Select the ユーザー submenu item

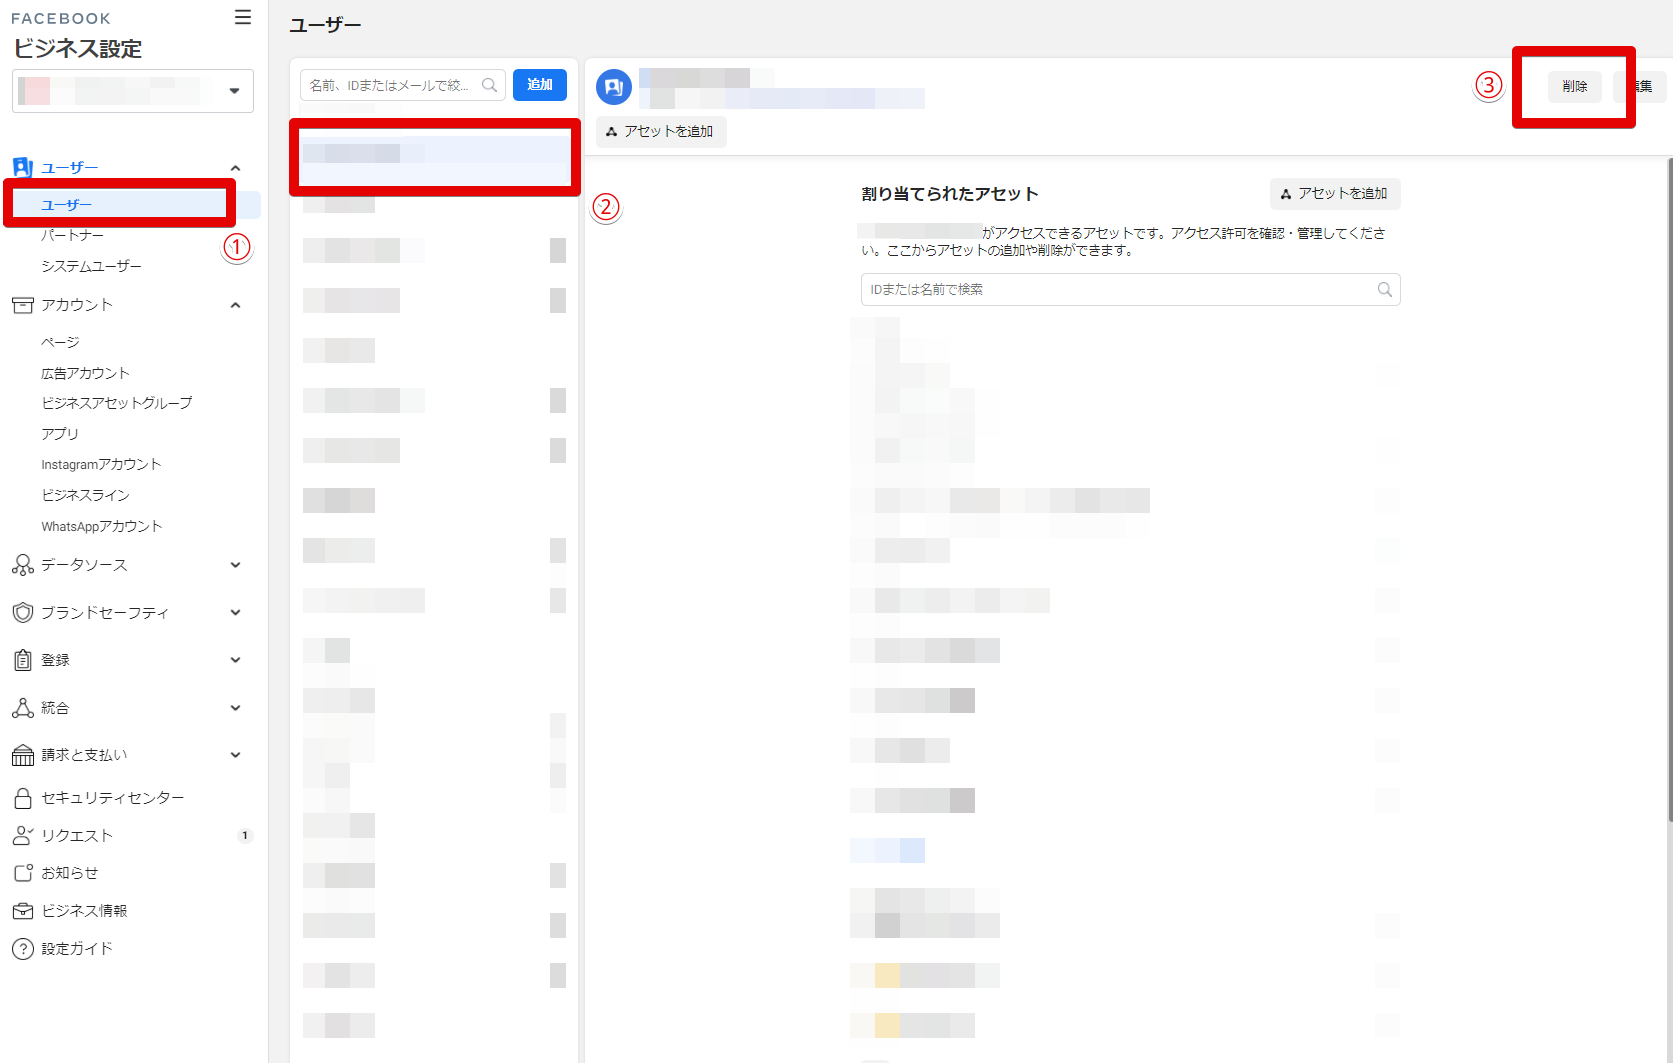66,205
